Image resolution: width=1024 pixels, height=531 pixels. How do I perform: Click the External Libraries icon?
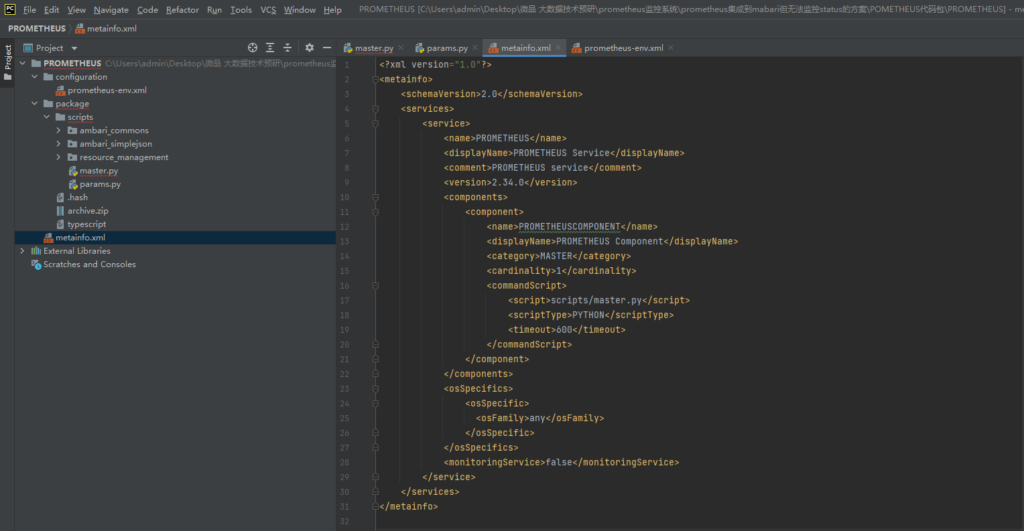(36, 251)
